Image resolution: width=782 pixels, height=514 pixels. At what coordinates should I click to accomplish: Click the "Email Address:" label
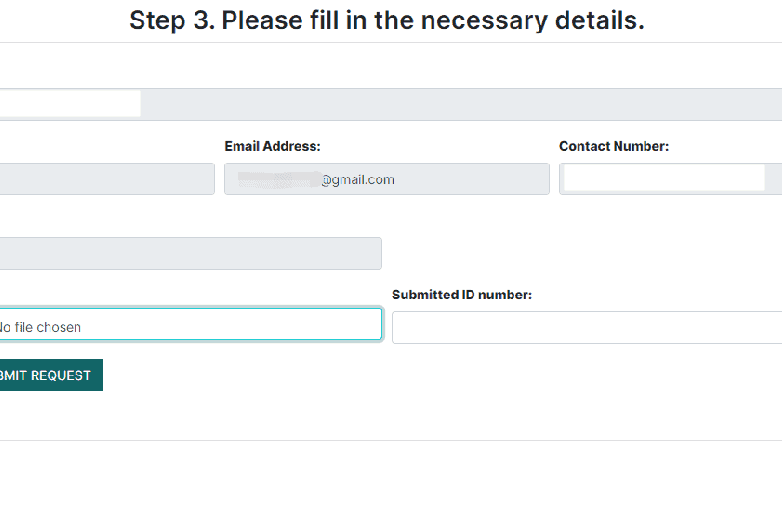point(272,146)
